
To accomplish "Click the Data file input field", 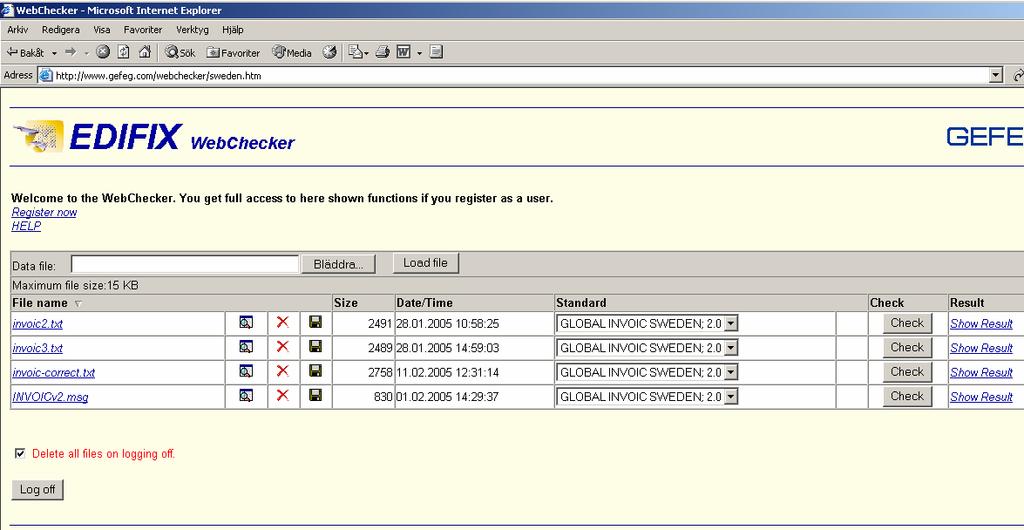I will point(185,264).
